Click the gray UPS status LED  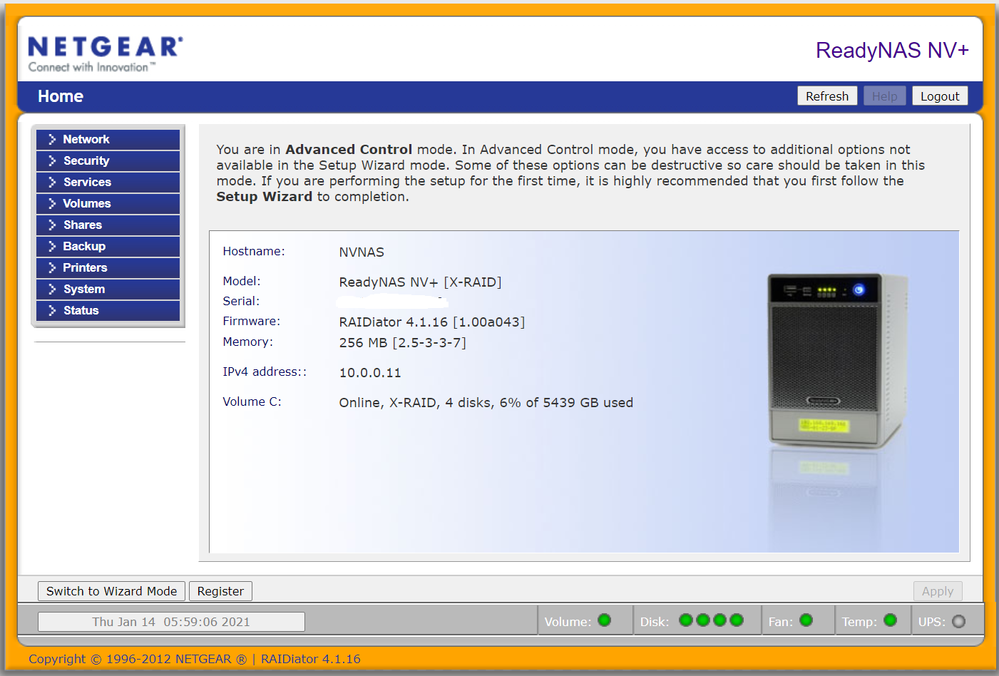coord(959,621)
